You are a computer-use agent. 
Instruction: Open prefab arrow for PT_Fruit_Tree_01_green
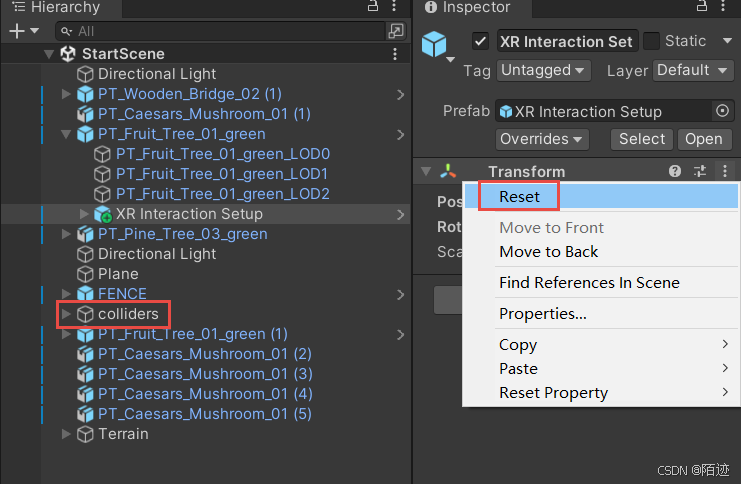[400, 135]
